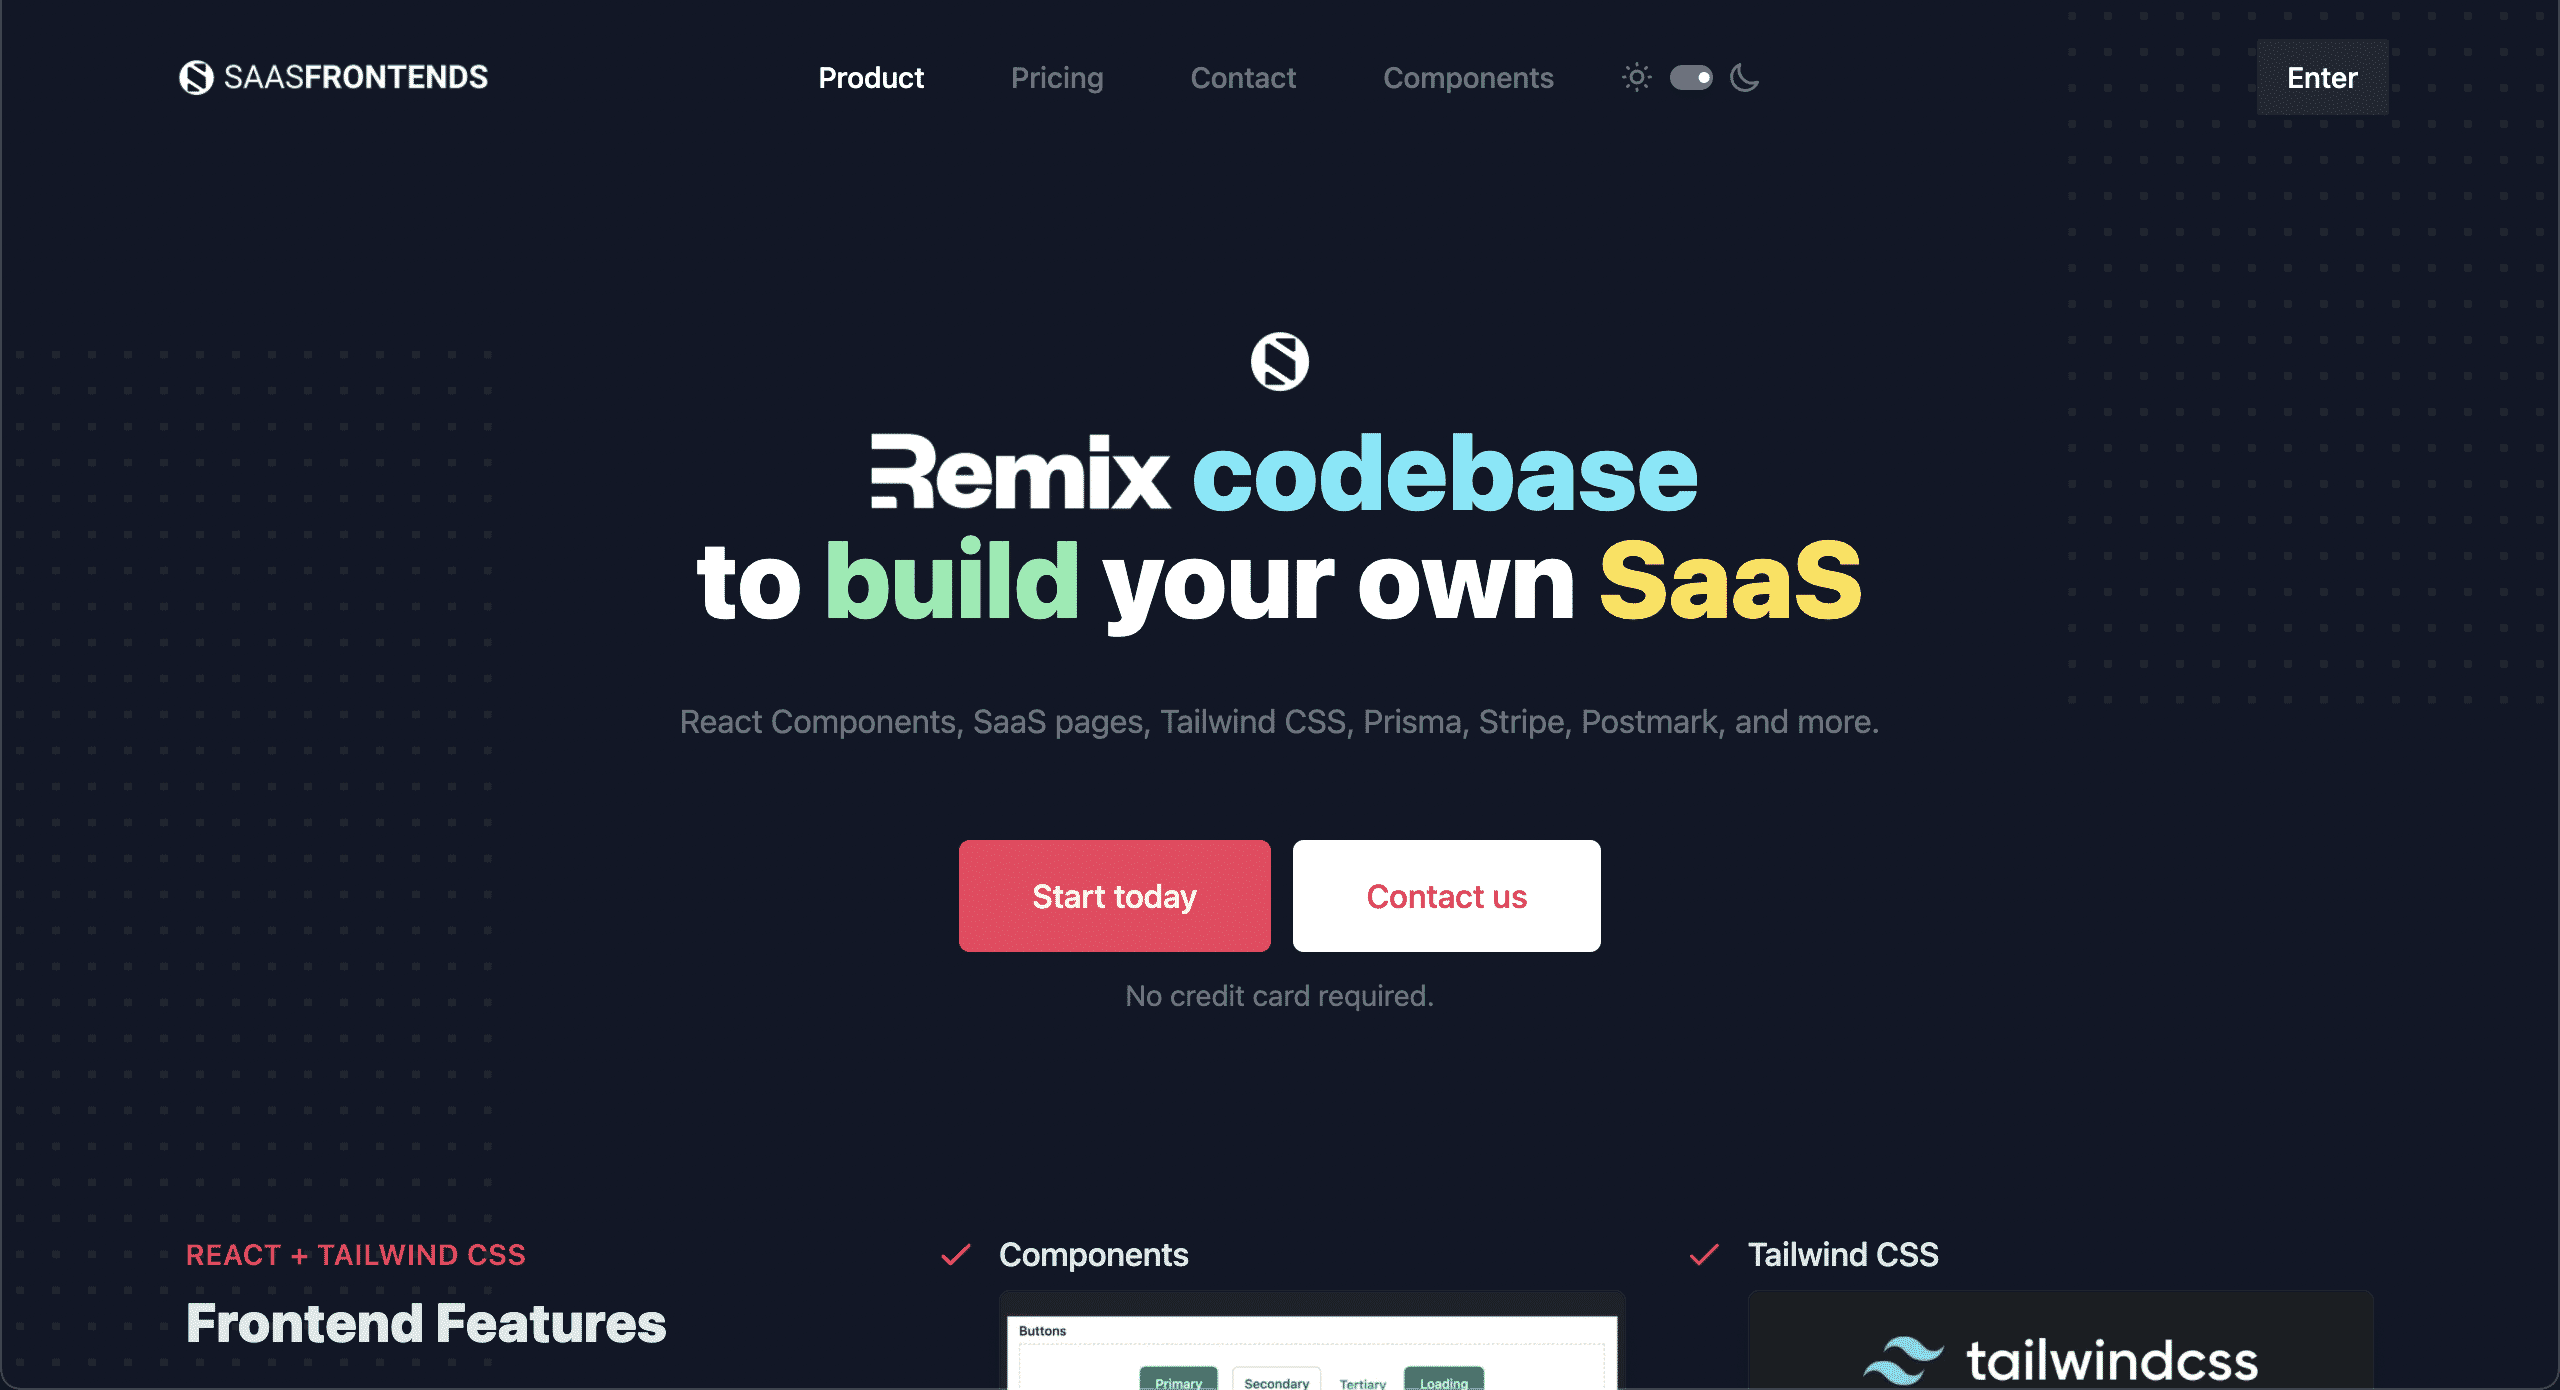The image size is (2560, 1390).
Task: Click the Contact us button
Action: 1447,896
